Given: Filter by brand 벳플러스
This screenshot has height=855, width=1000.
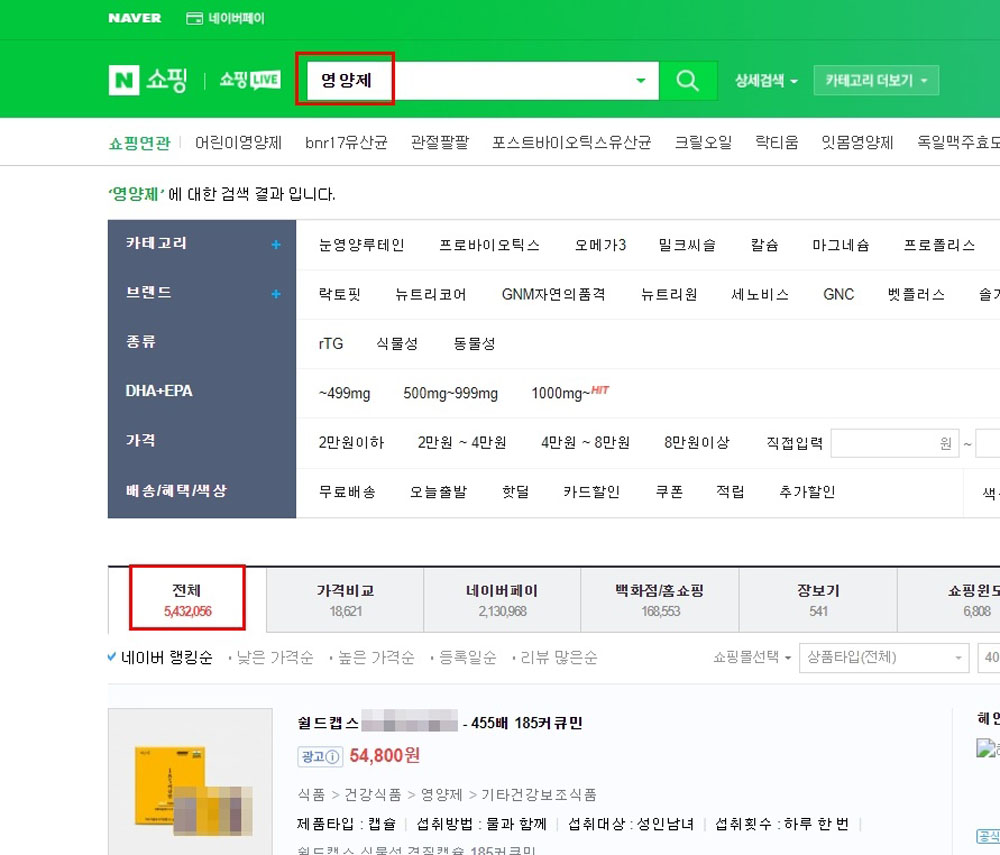Looking at the screenshot, I should 916,294.
